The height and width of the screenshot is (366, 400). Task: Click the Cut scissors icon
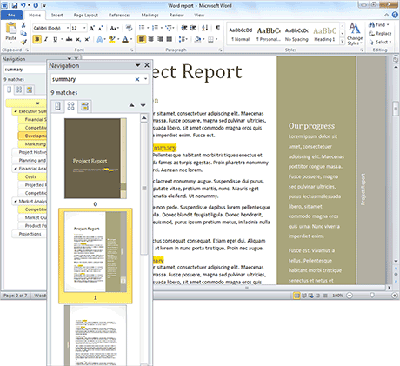click(x=23, y=25)
